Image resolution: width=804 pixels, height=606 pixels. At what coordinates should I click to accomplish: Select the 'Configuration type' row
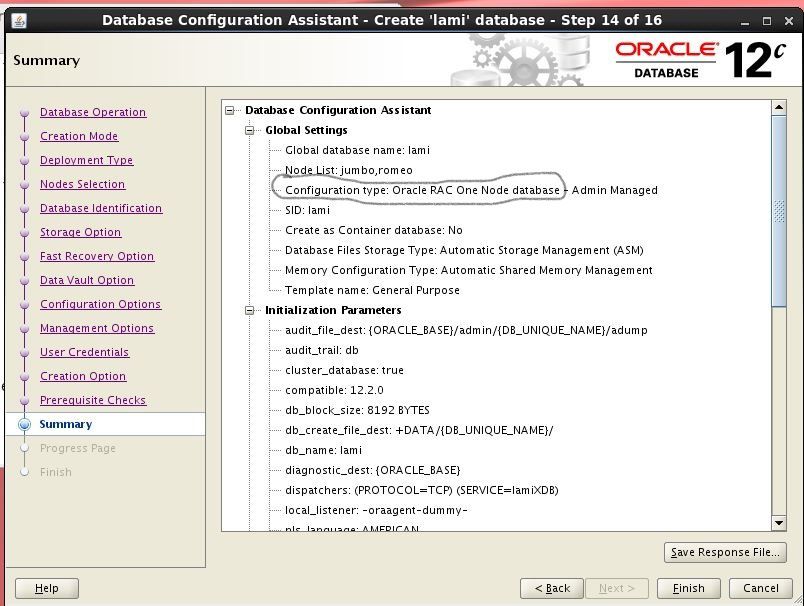coord(471,190)
